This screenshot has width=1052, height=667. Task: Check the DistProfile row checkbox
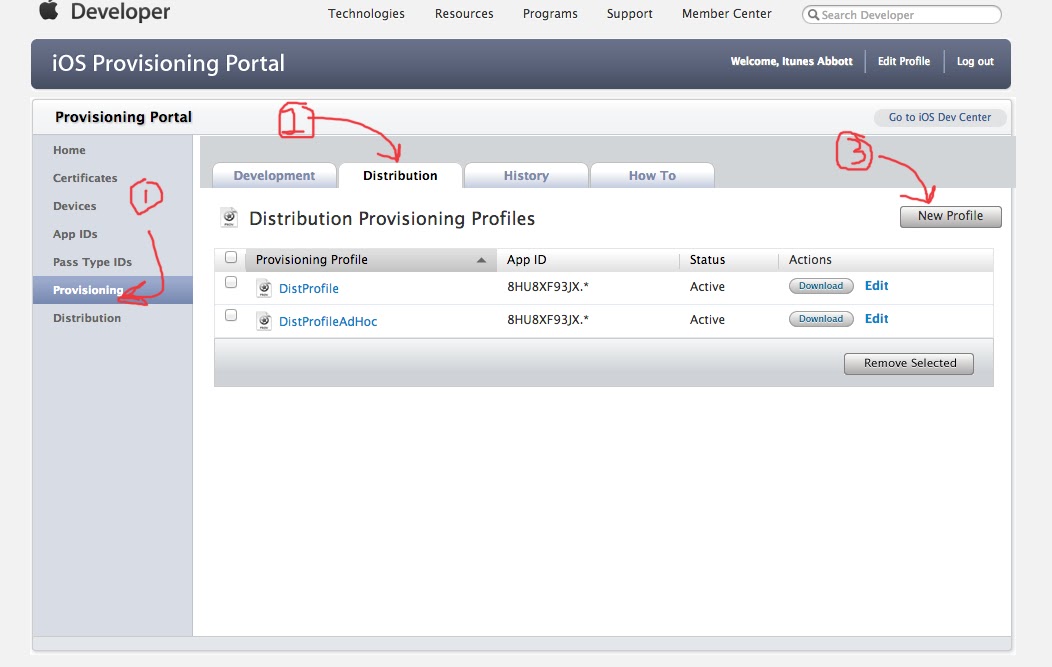coord(231,282)
